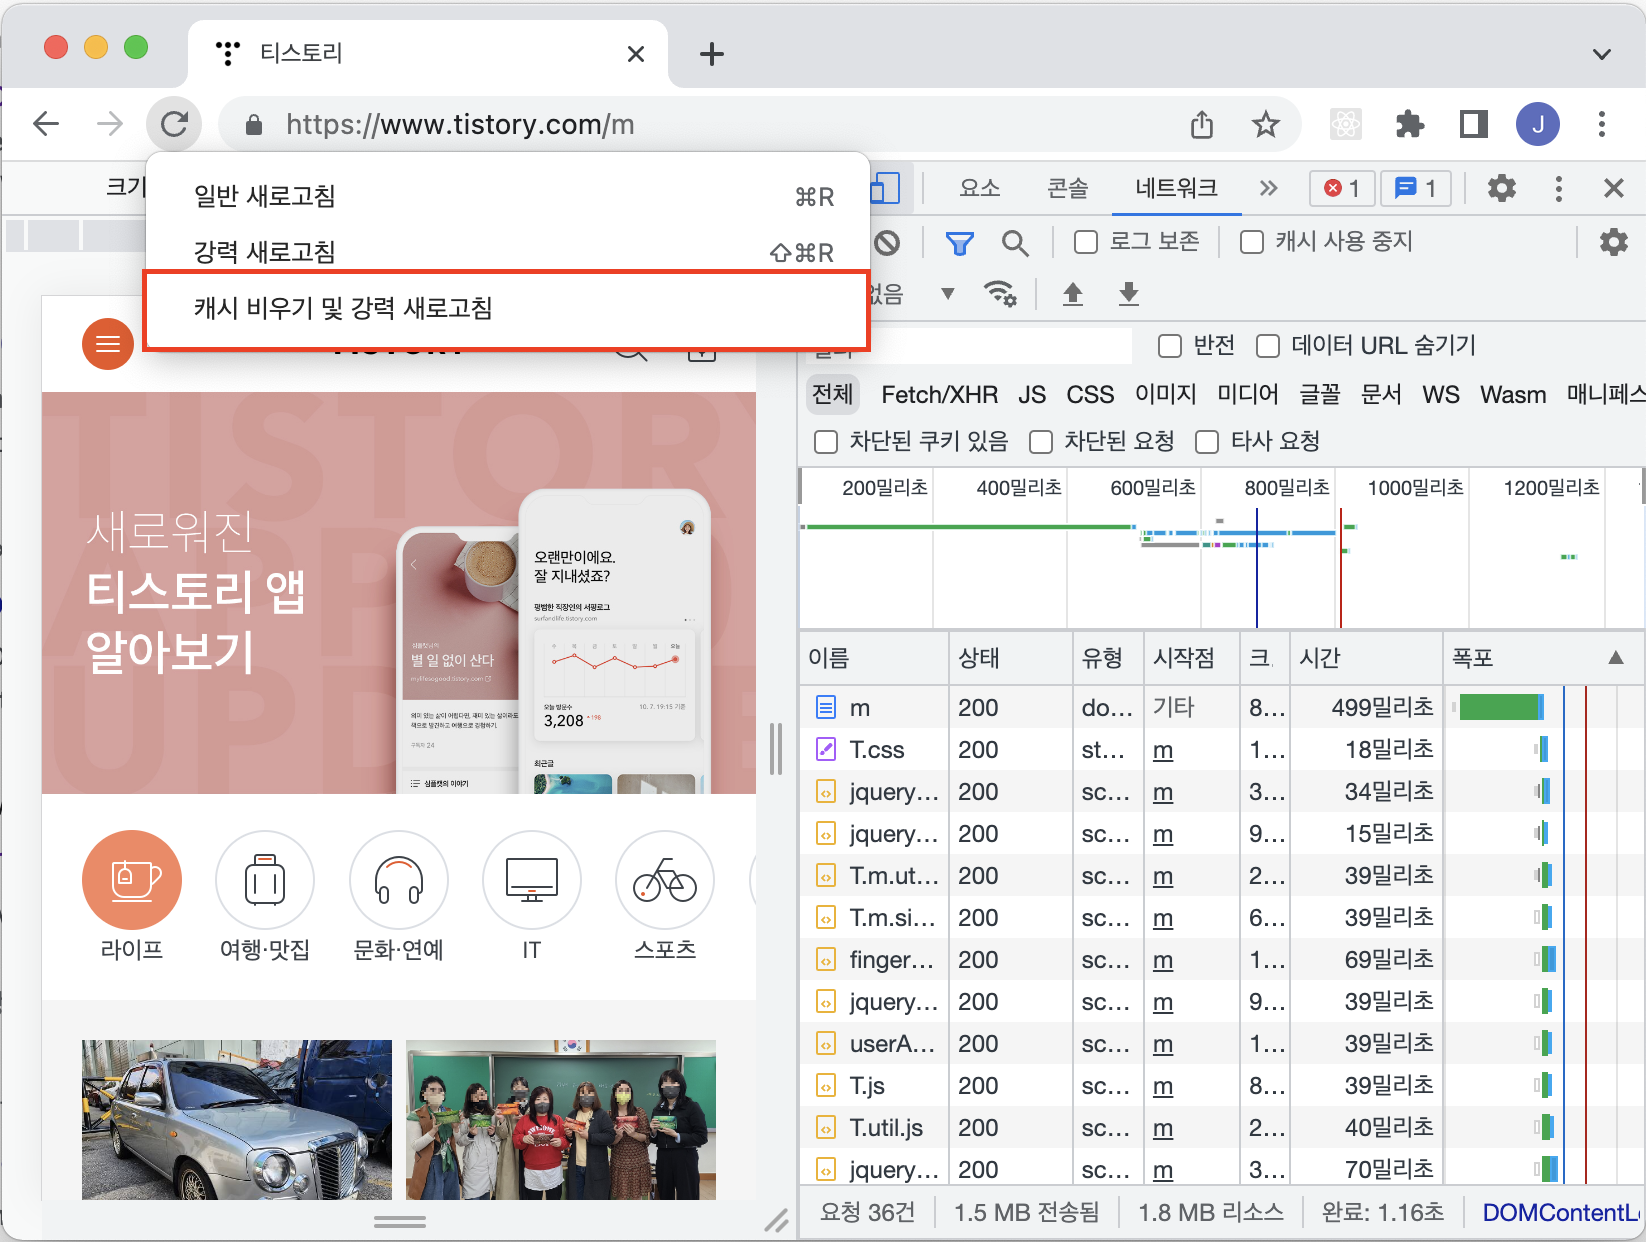This screenshot has height=1242, width=1646.
Task: Toggle the 데이터 URL 숨기기 checkbox
Action: pyautogui.click(x=1267, y=346)
